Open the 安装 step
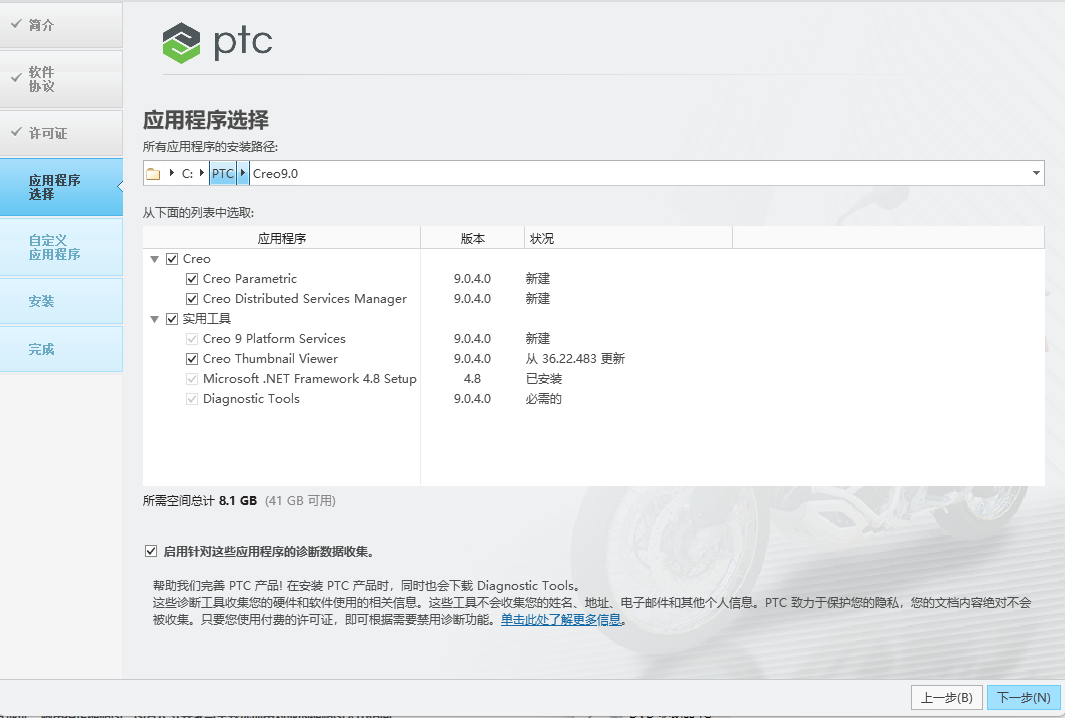1065x718 pixels. (x=61, y=301)
